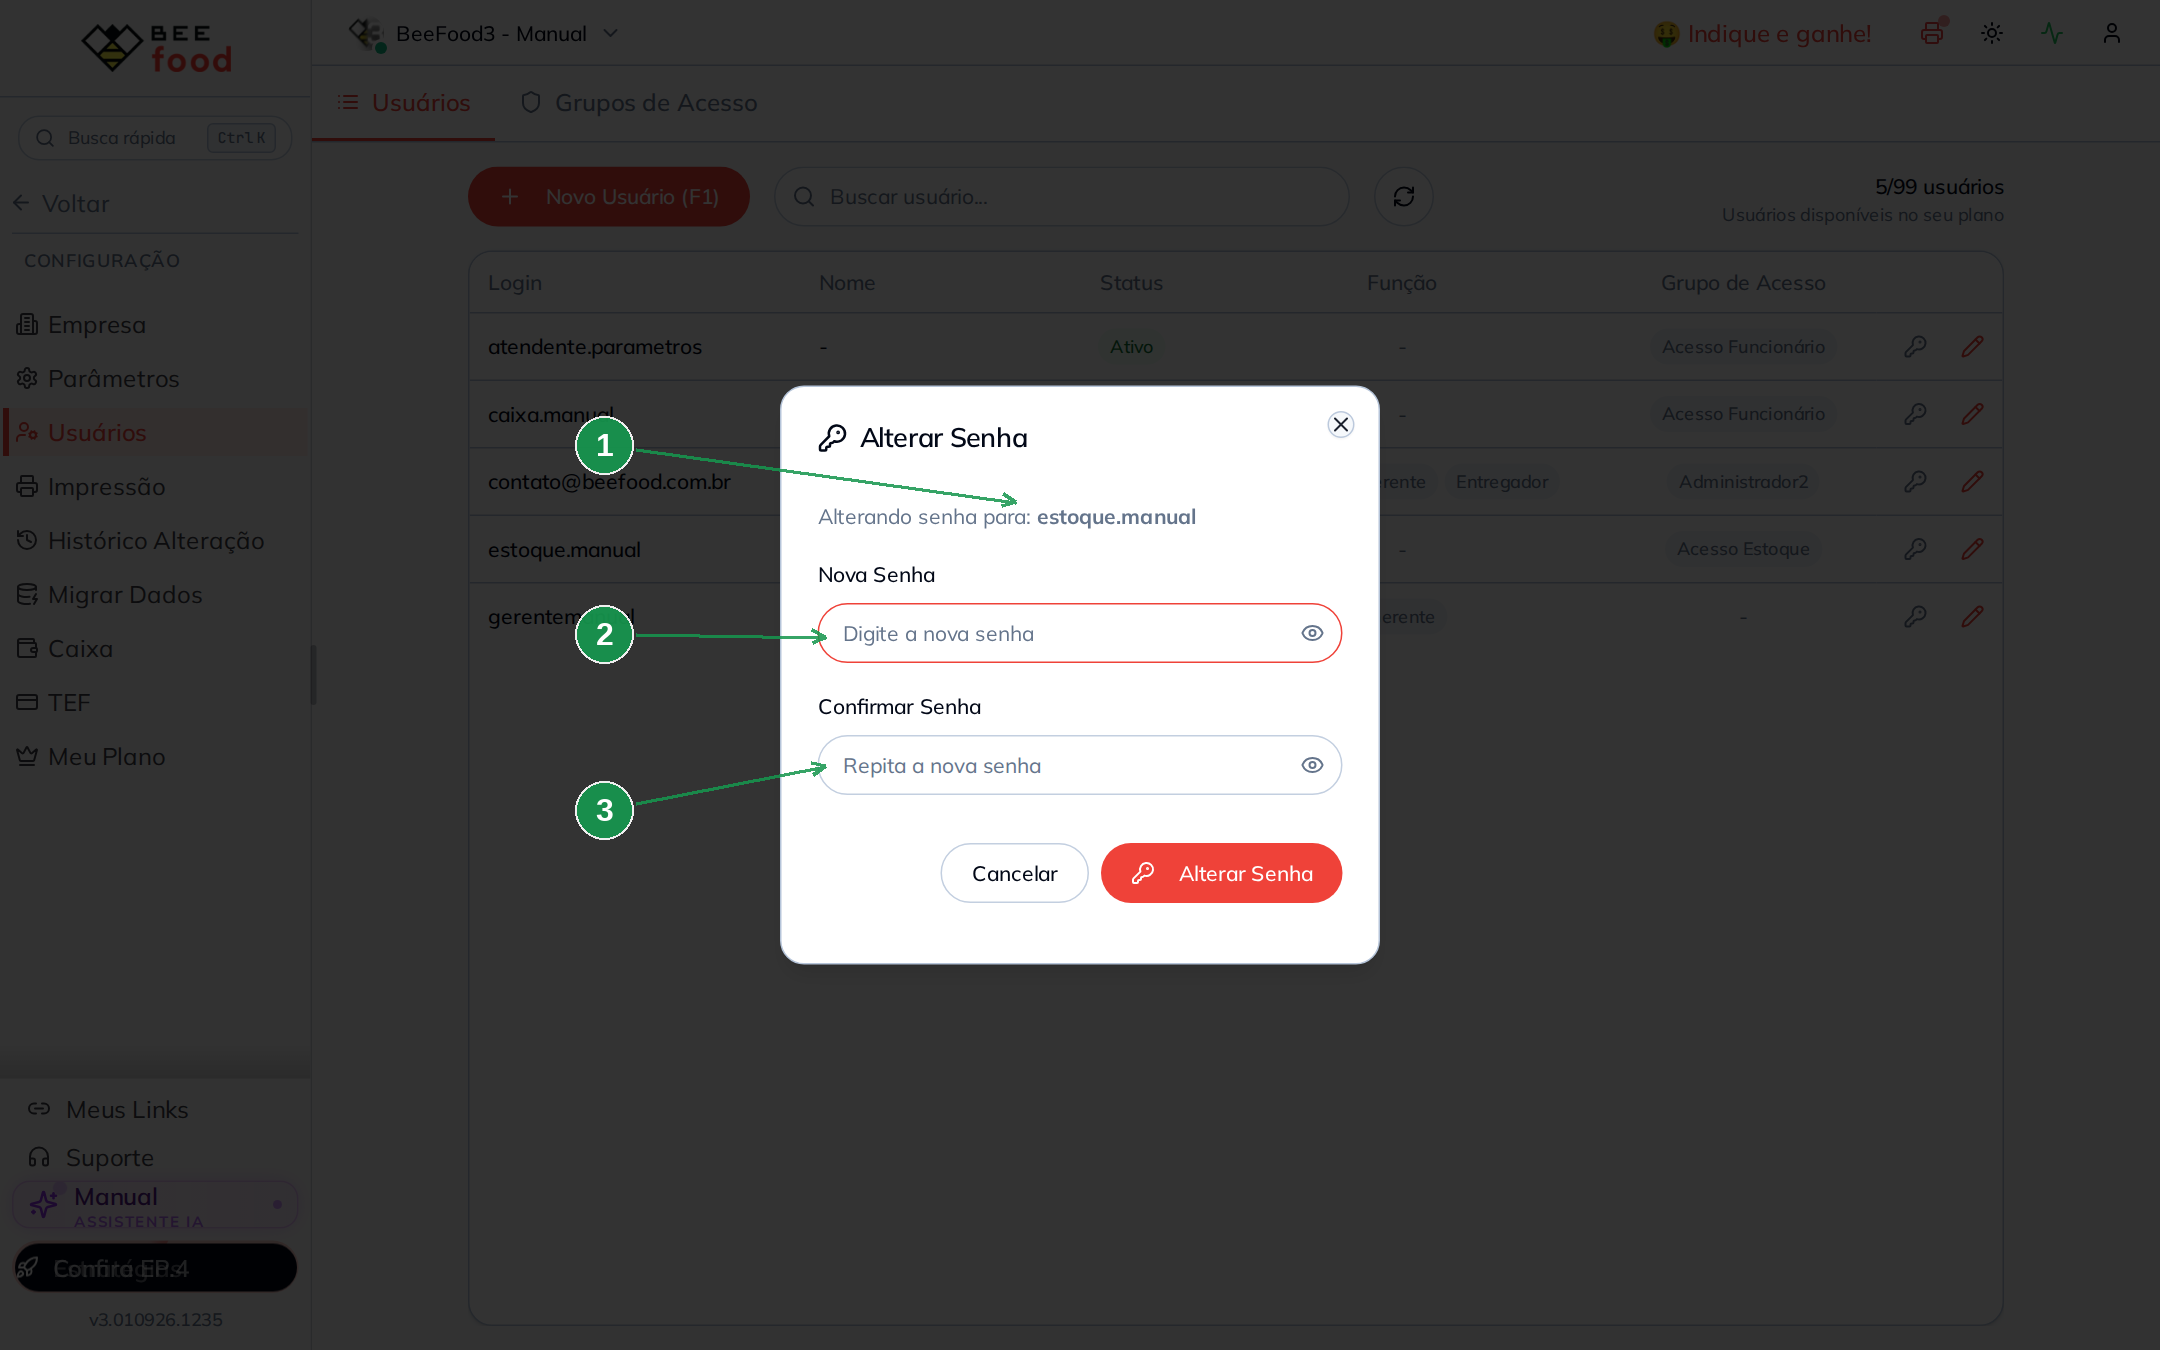Switch to the Grupos de Acesso tab

pyautogui.click(x=639, y=103)
